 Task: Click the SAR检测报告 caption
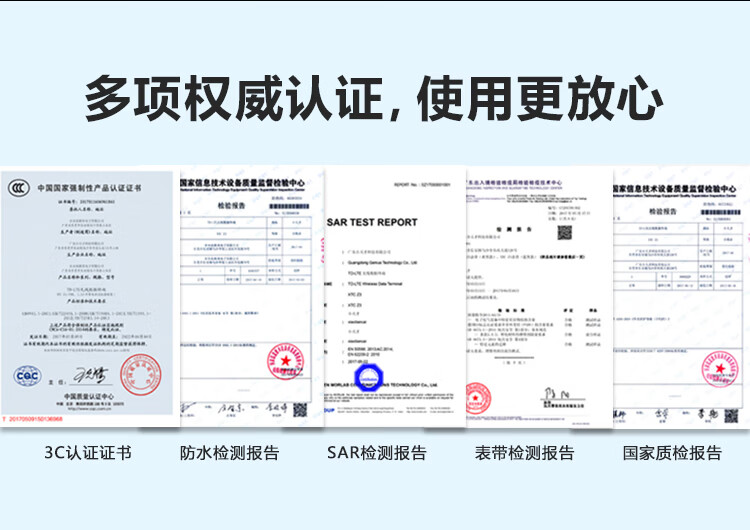coord(376,453)
